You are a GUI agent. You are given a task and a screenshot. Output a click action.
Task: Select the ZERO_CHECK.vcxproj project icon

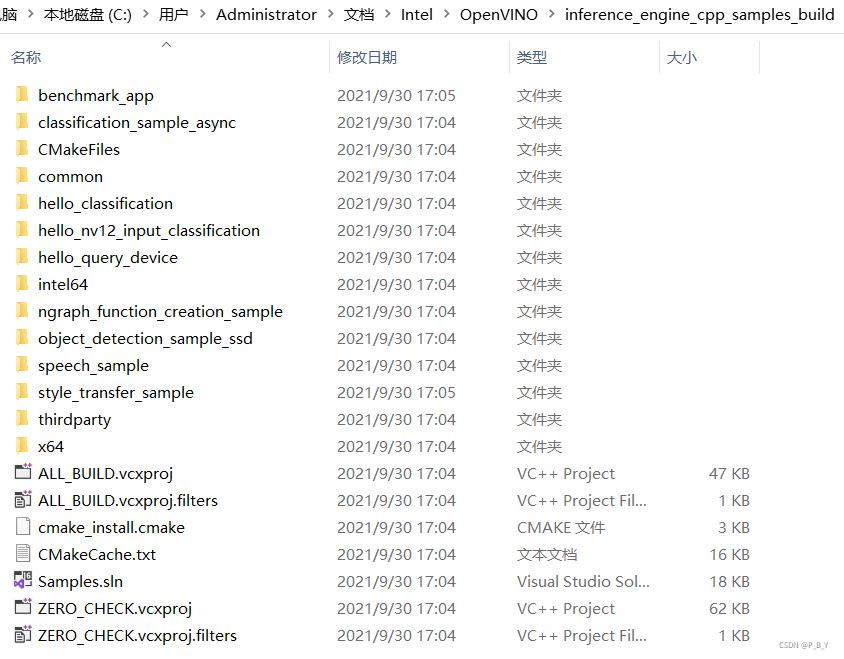(x=23, y=607)
